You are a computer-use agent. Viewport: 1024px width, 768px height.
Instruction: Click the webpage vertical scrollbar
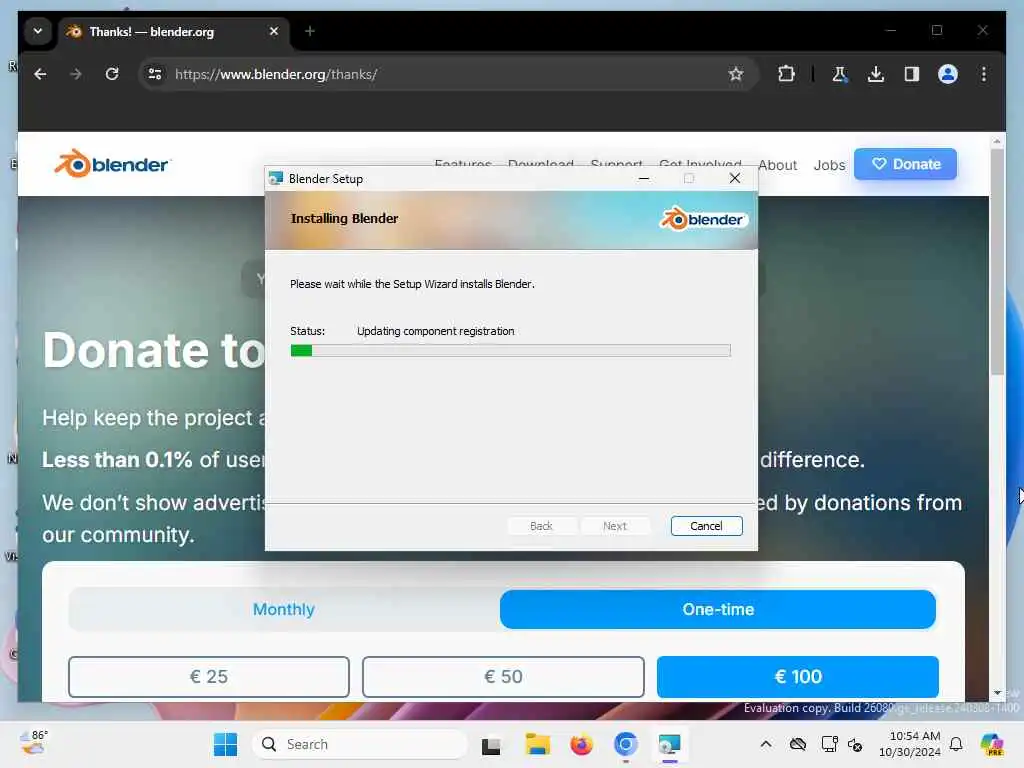coord(997,261)
